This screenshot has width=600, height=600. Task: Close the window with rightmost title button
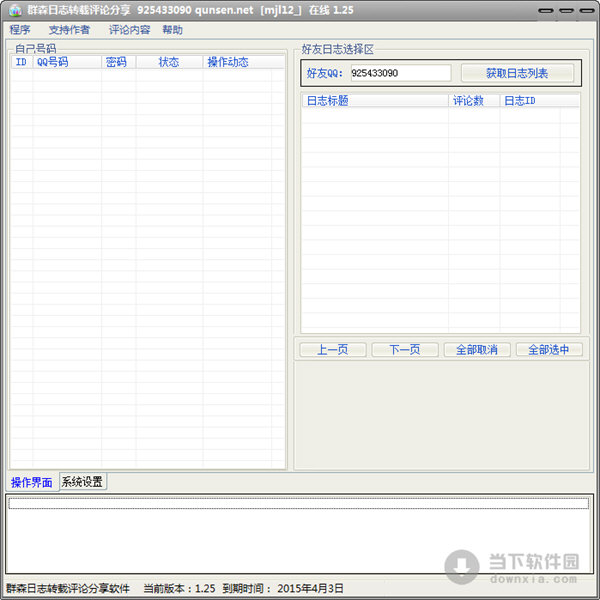click(587, 10)
